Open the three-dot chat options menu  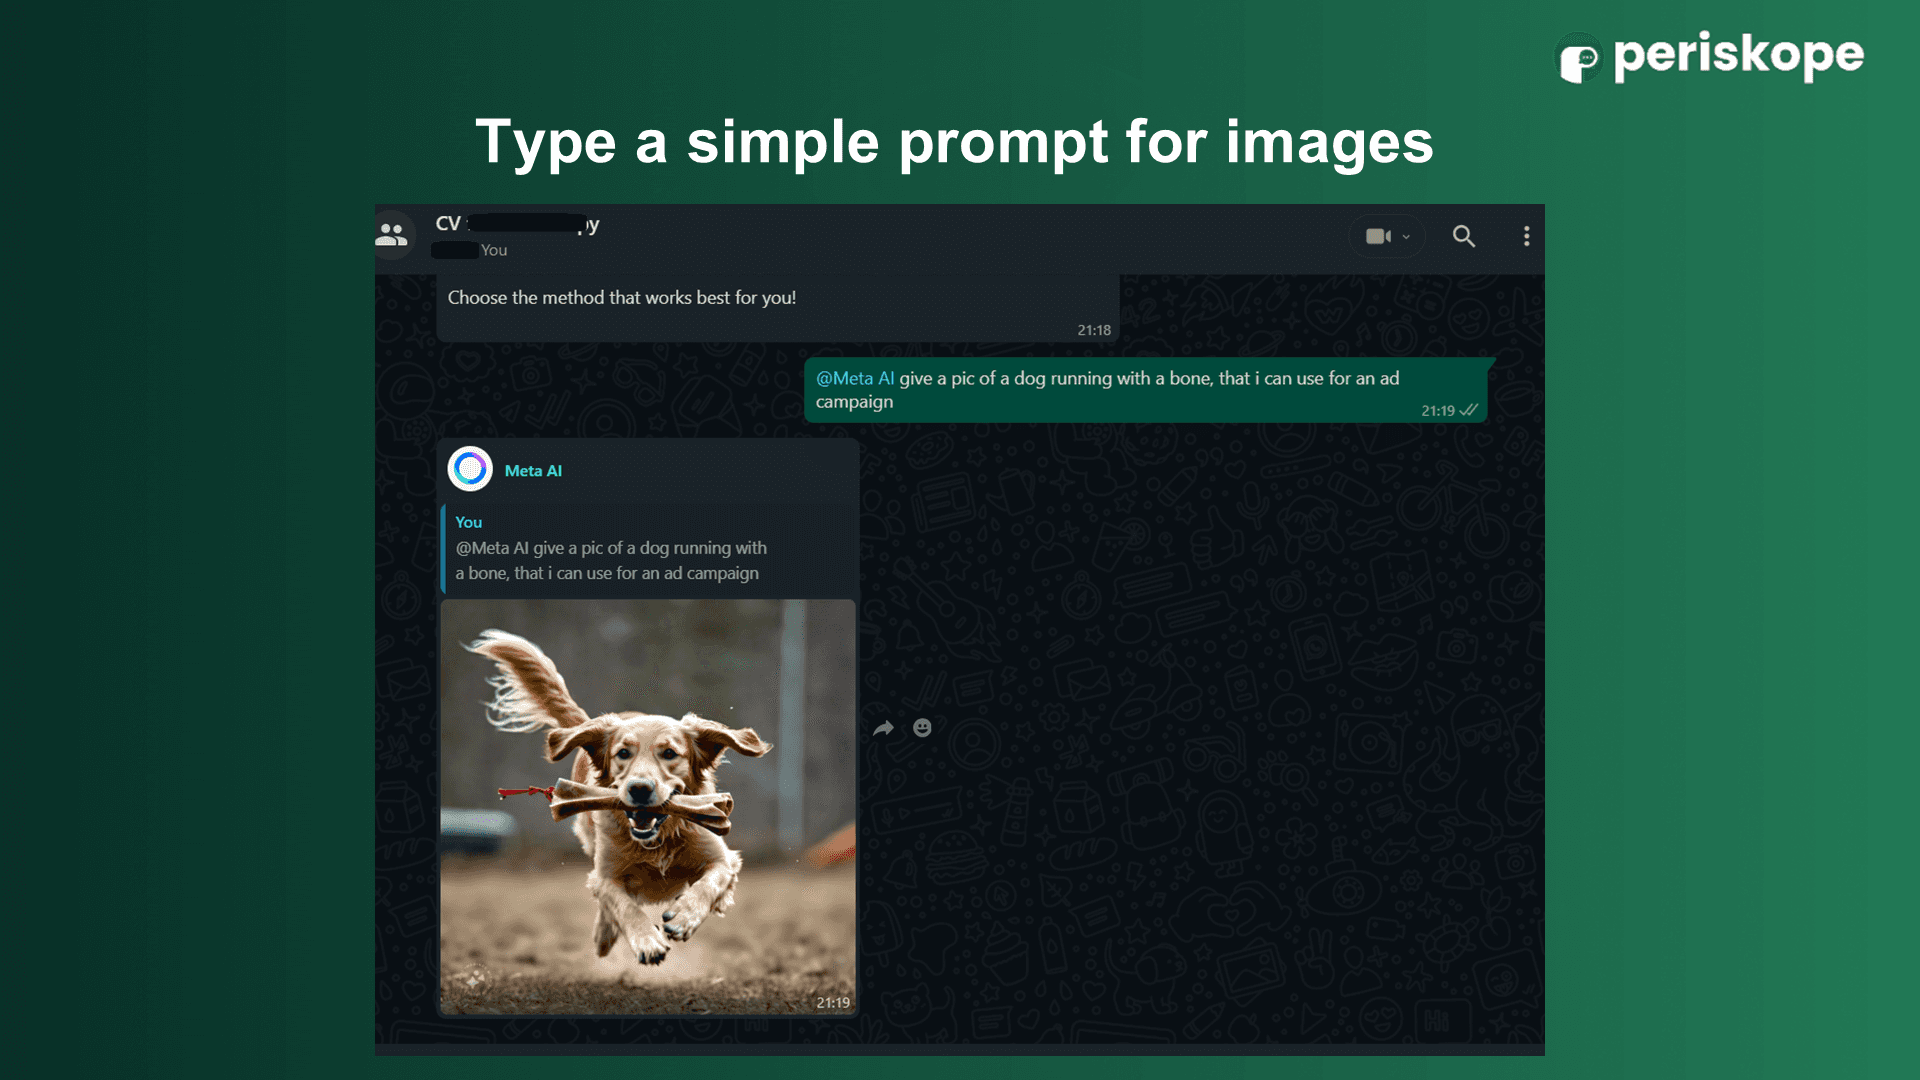[x=1526, y=237]
